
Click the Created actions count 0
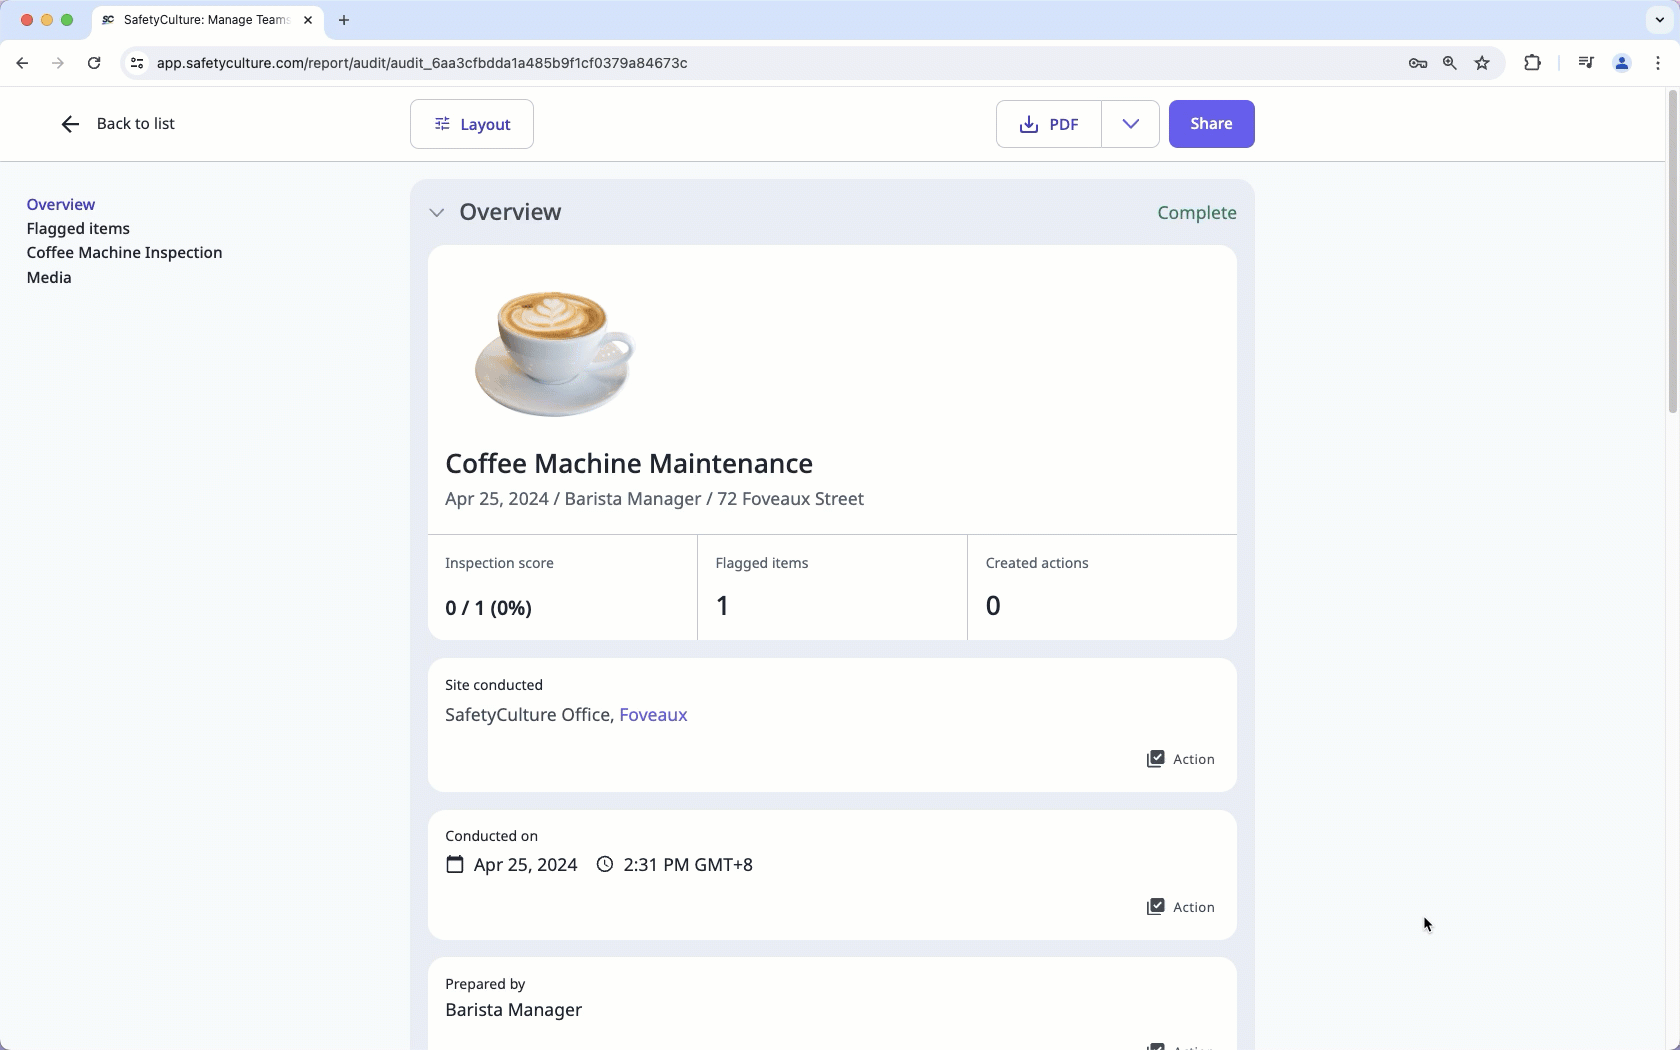click(x=993, y=606)
